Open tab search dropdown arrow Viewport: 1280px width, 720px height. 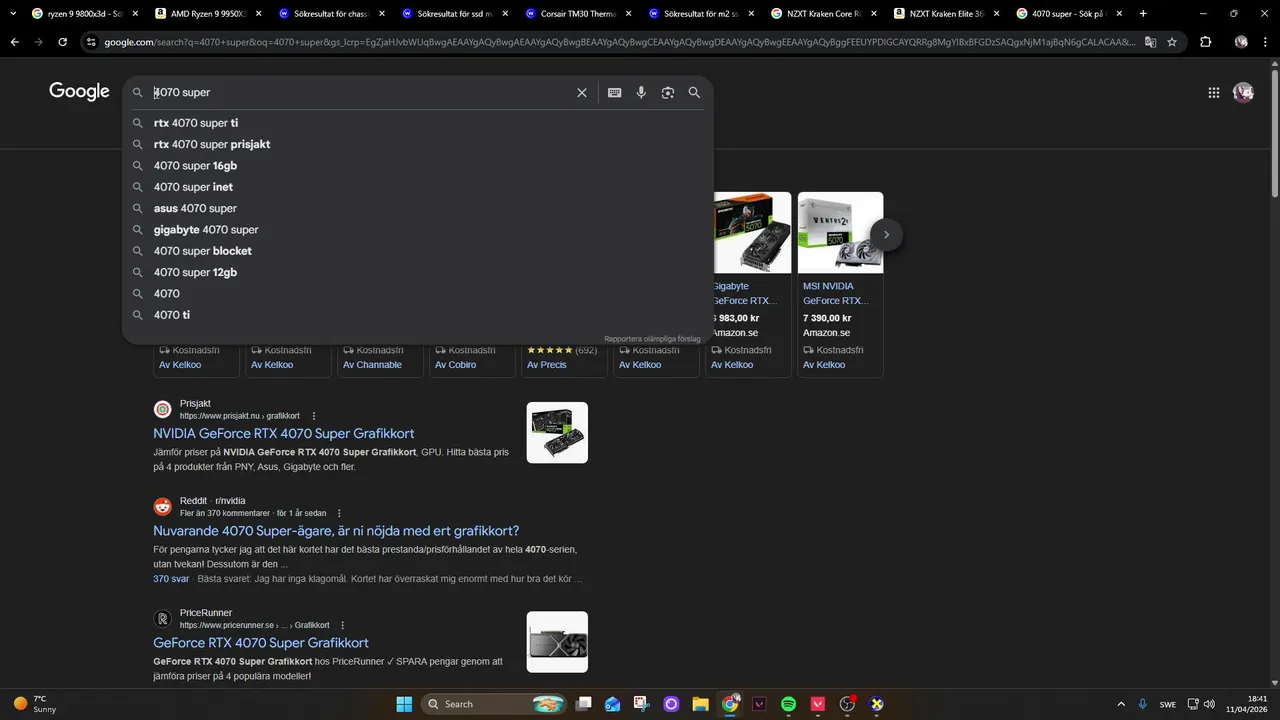tap(14, 13)
